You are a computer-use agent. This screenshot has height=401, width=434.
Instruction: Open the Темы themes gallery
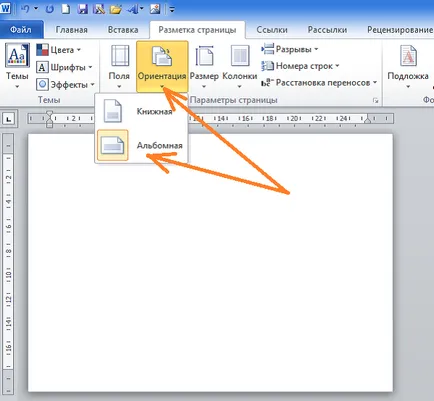click(x=17, y=66)
